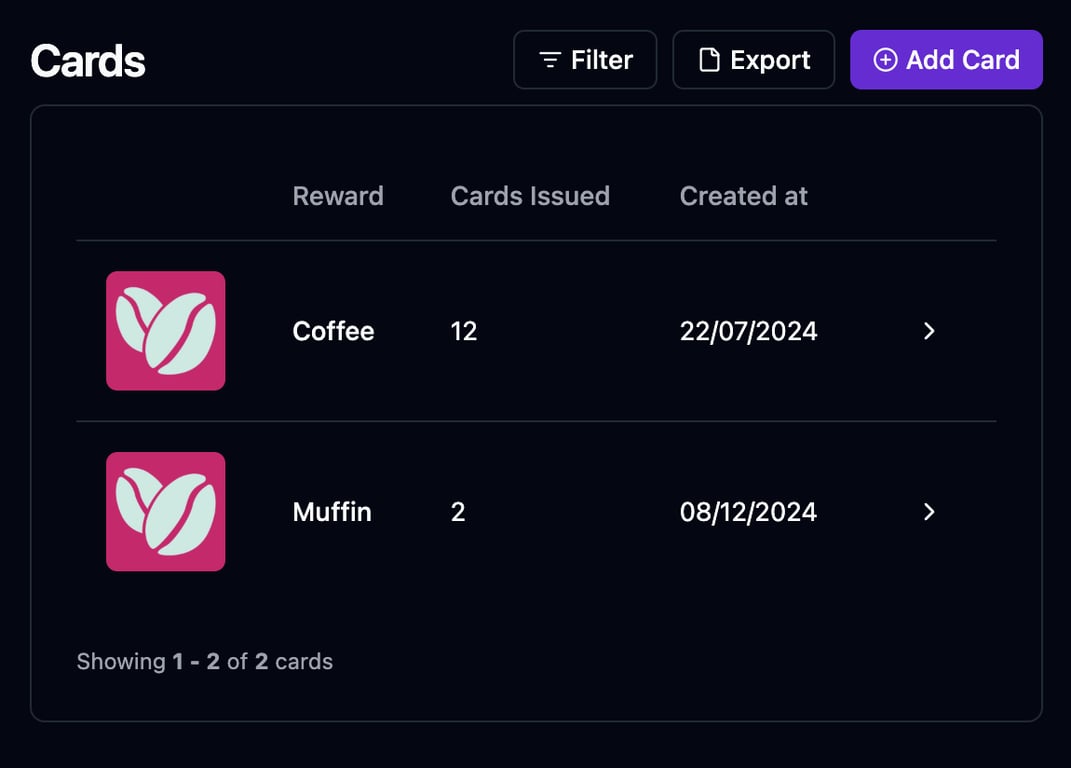This screenshot has height=768, width=1071.
Task: Expand the Coffee row chevron
Action: (929, 331)
